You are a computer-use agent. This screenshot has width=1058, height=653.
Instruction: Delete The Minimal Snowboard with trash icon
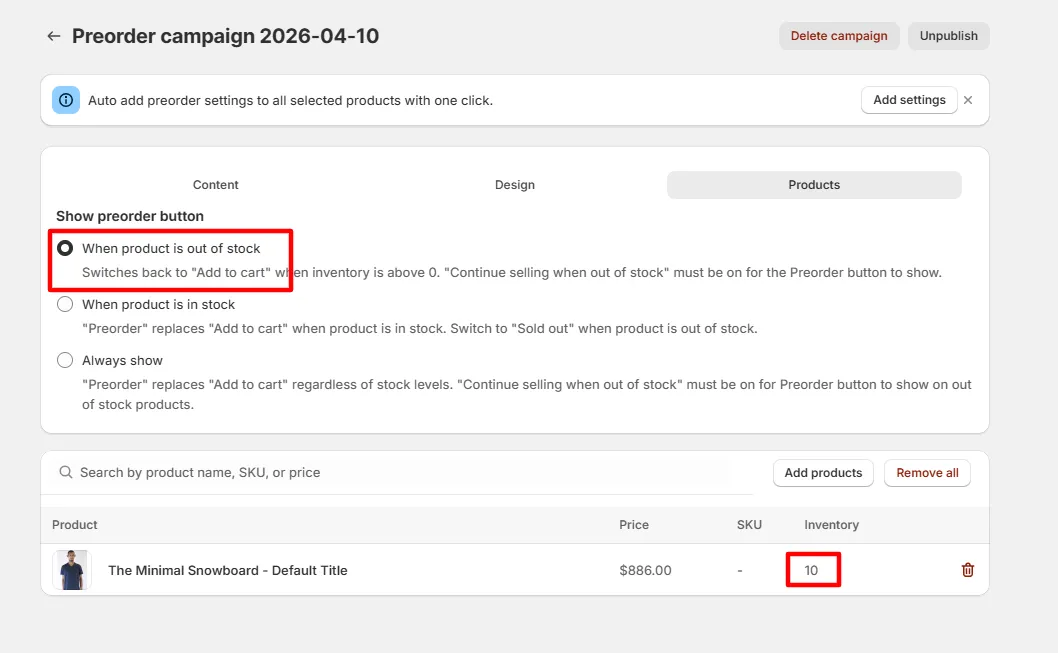pyautogui.click(x=968, y=570)
